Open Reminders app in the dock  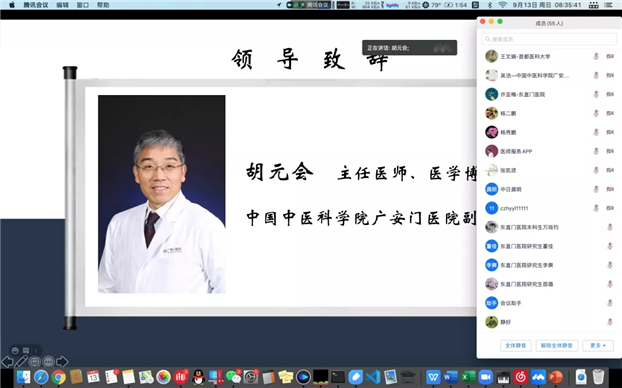tap(111, 376)
